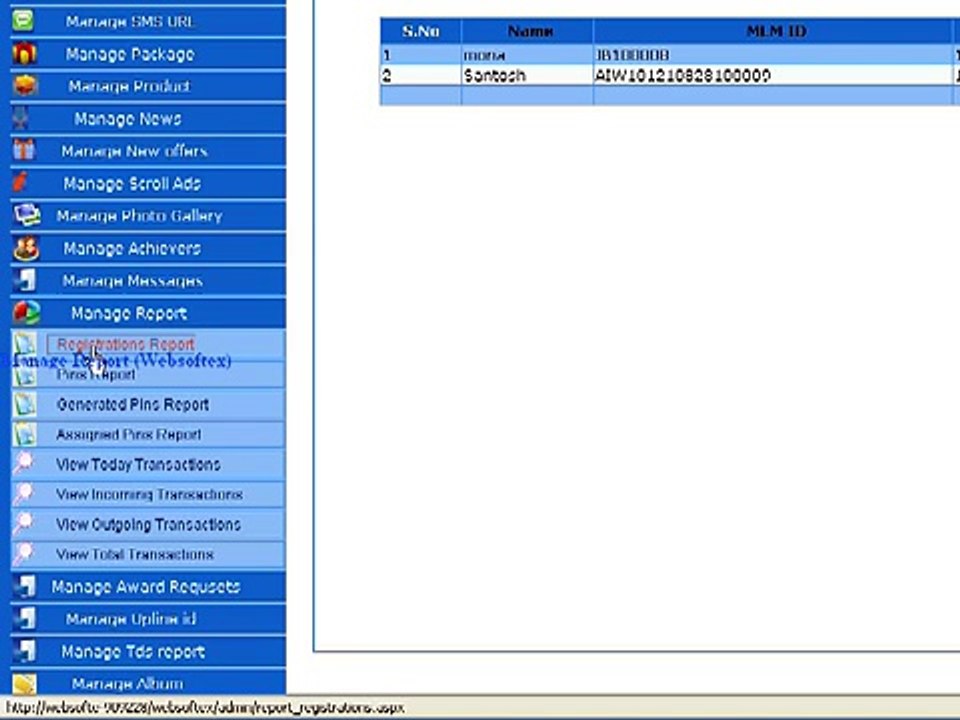Click the Assigned Pins Report document icon

click(x=25, y=434)
